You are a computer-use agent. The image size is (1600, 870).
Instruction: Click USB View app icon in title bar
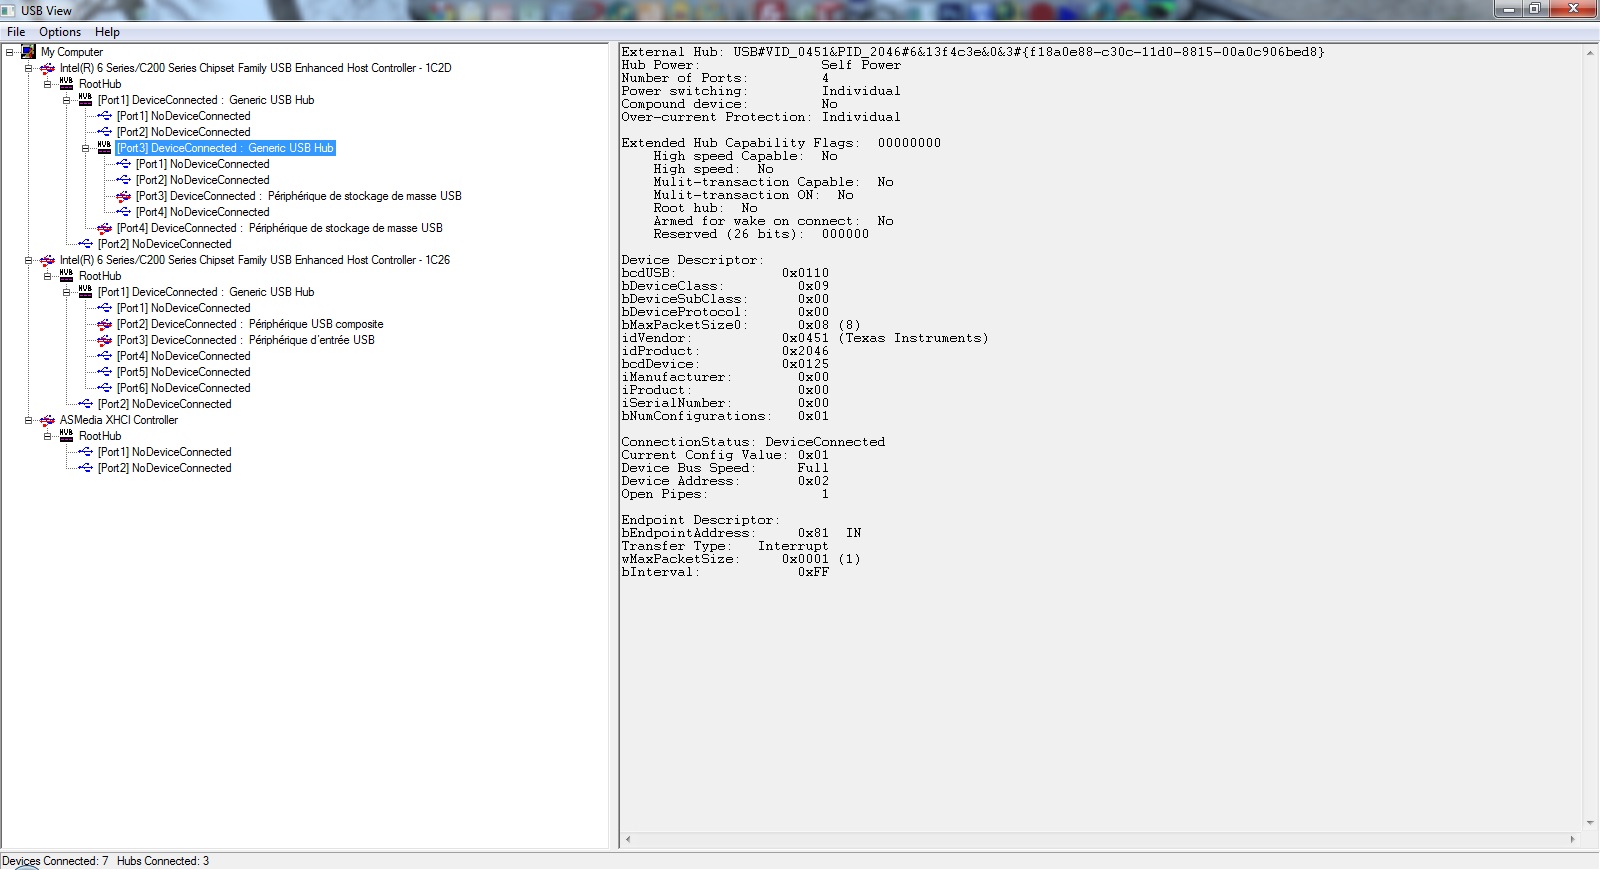click(10, 10)
